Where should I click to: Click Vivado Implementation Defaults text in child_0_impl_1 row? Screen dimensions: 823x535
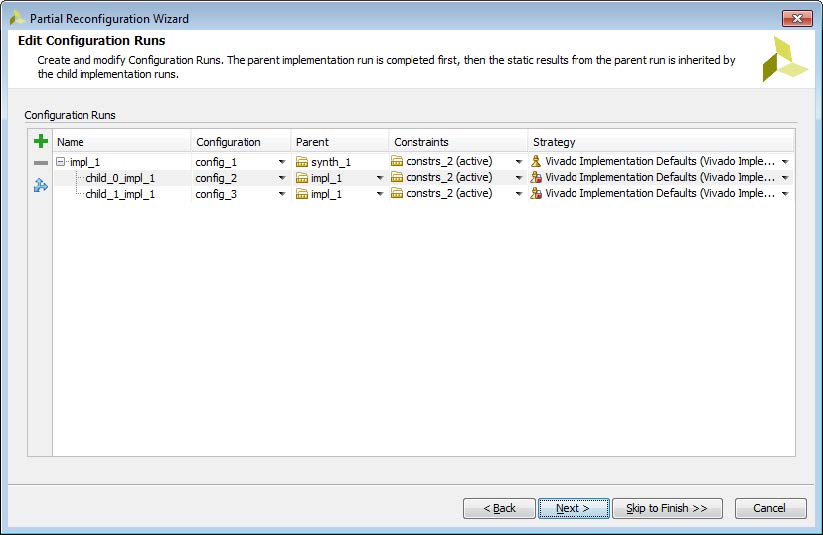coord(660,177)
